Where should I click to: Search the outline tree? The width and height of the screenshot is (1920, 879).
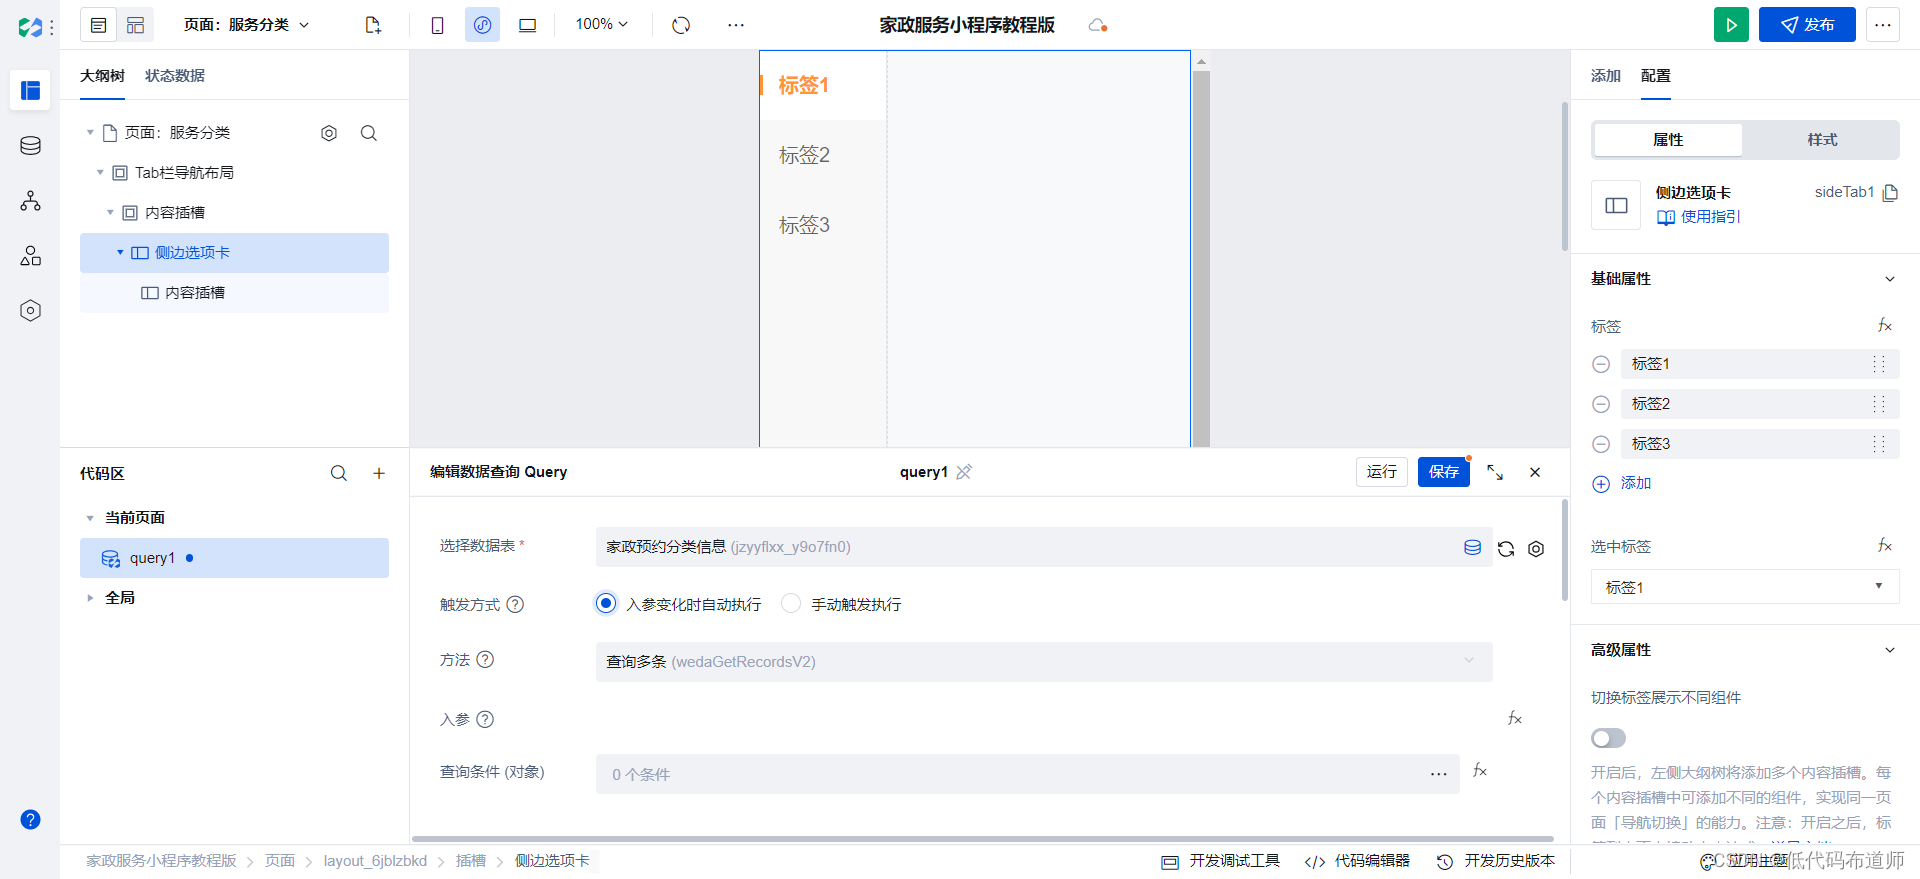[x=369, y=133]
